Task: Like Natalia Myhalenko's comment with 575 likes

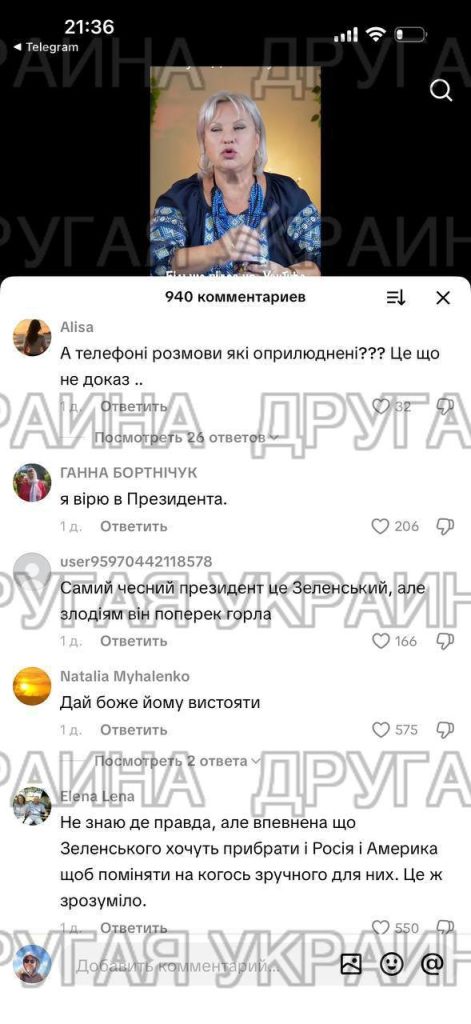Action: 380,729
